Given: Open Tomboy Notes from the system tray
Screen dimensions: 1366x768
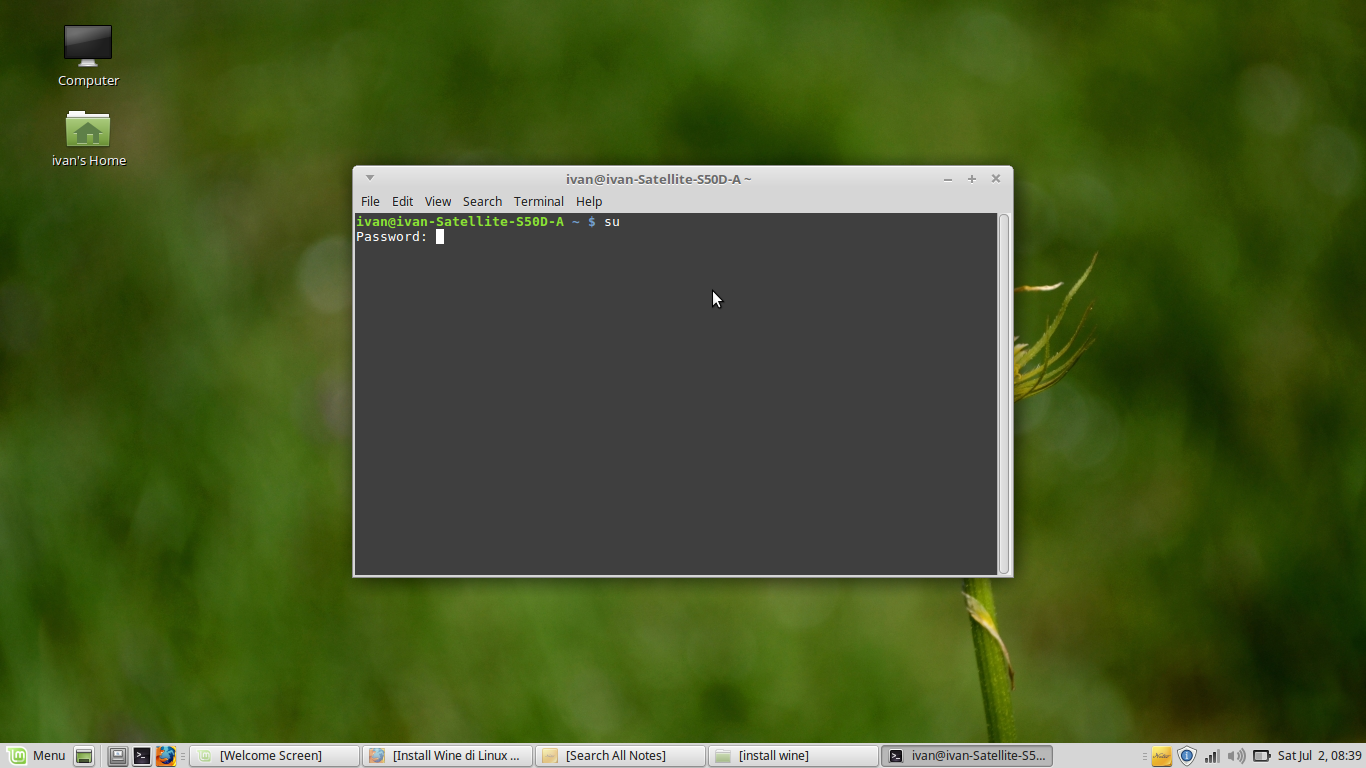Looking at the screenshot, I should coord(1161,755).
